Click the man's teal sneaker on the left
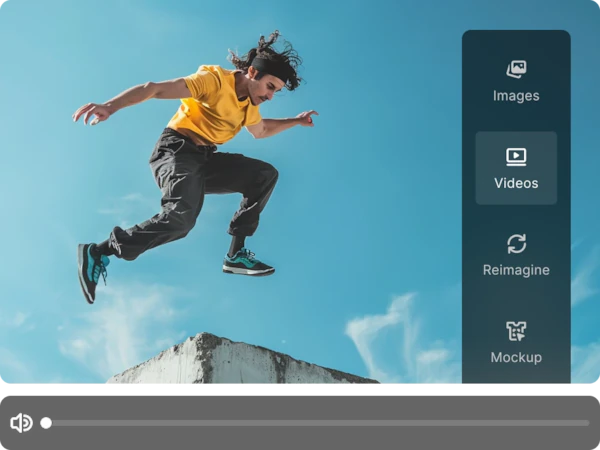Image resolution: width=600 pixels, height=450 pixels. [x=91, y=270]
